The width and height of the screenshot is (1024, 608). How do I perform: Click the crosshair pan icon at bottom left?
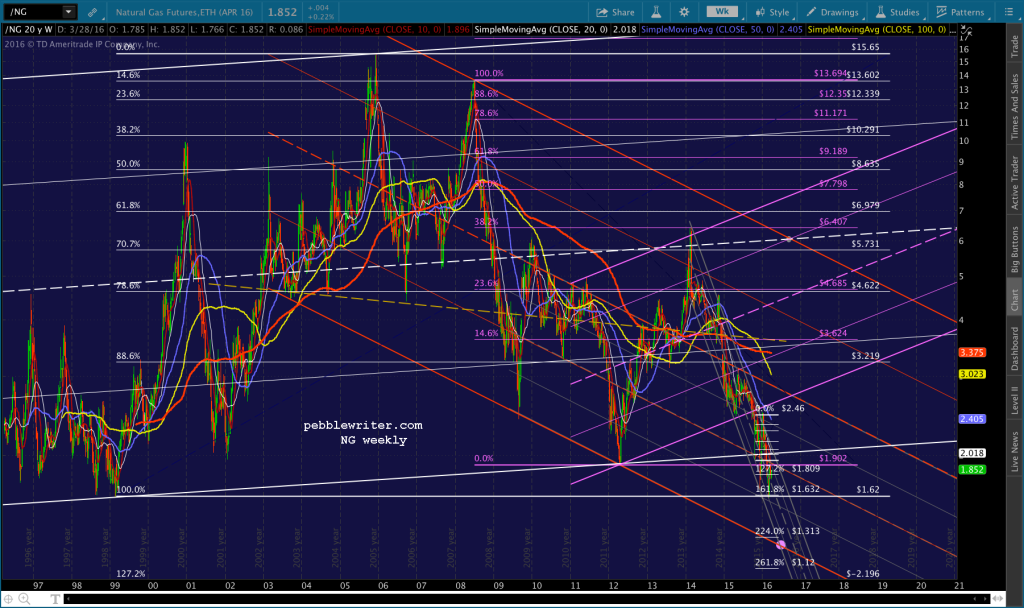point(8,599)
